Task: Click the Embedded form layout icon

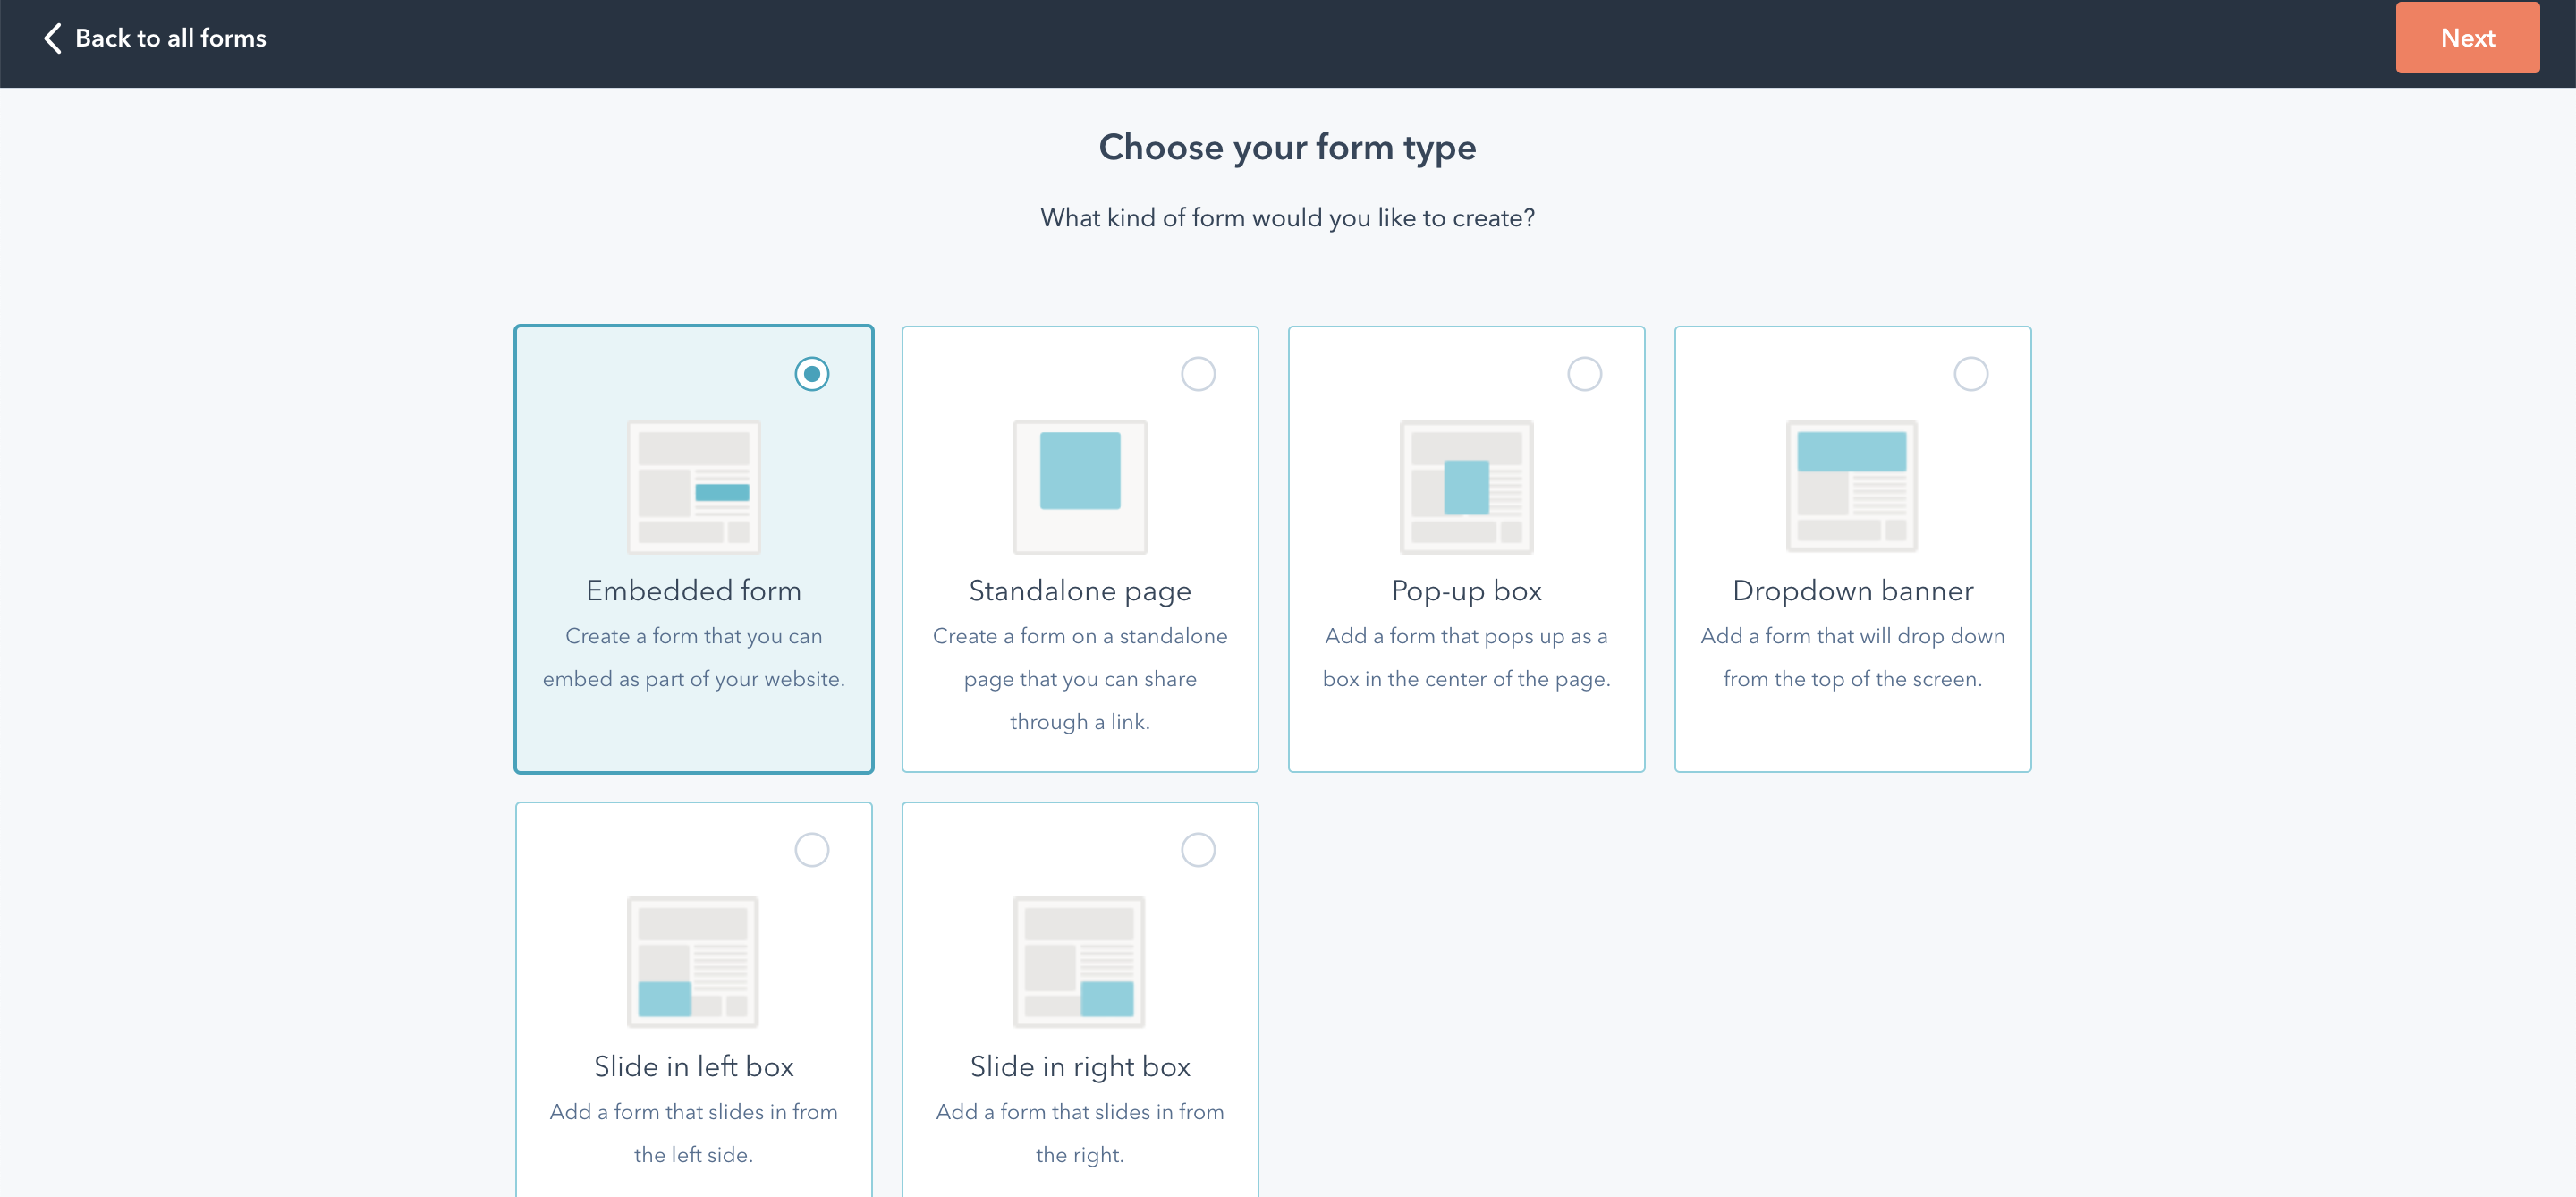Action: pos(693,487)
